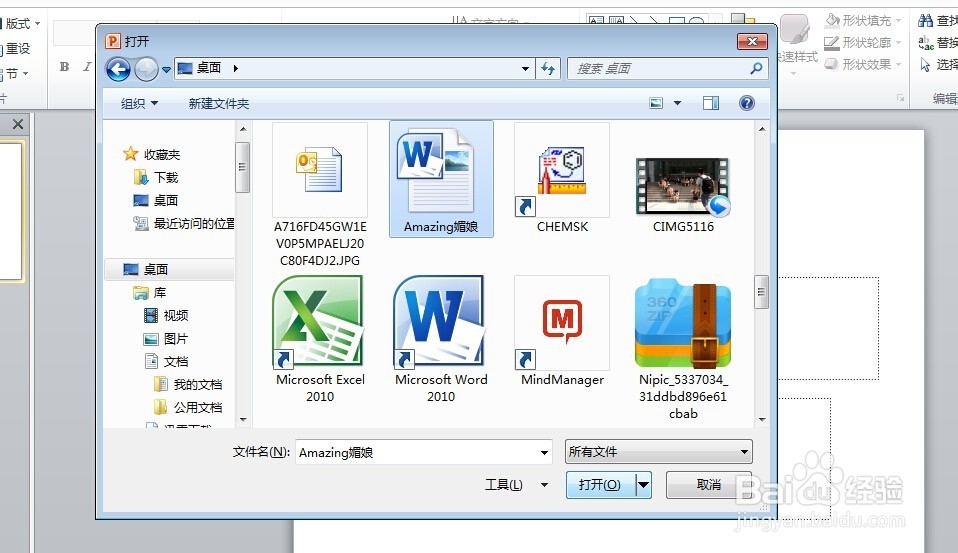Select 我的文档 folder
The height and width of the screenshot is (553, 958).
point(188,384)
